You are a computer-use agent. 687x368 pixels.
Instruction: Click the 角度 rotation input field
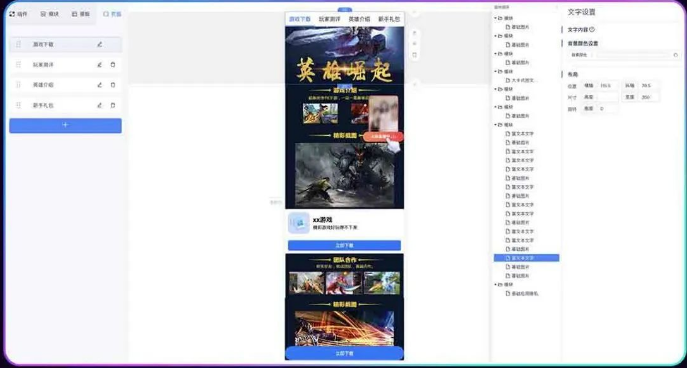608,109
